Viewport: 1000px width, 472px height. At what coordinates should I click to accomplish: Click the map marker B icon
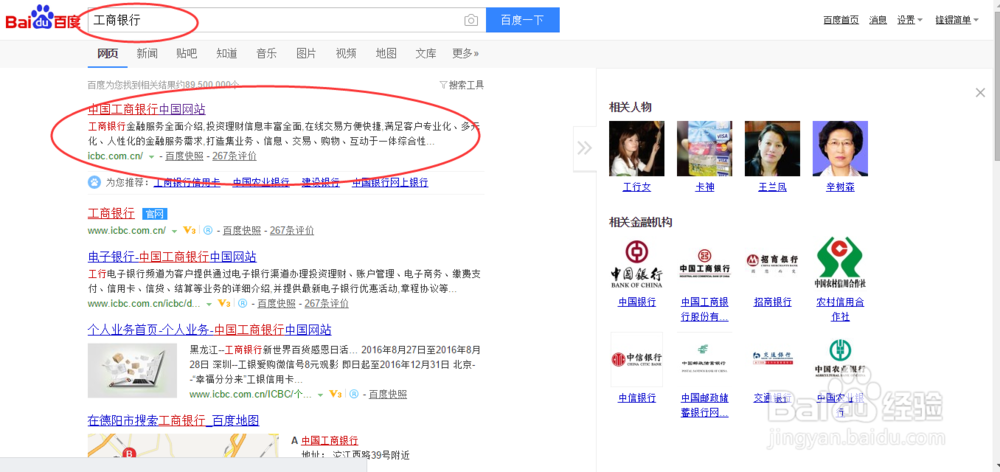click(130, 454)
